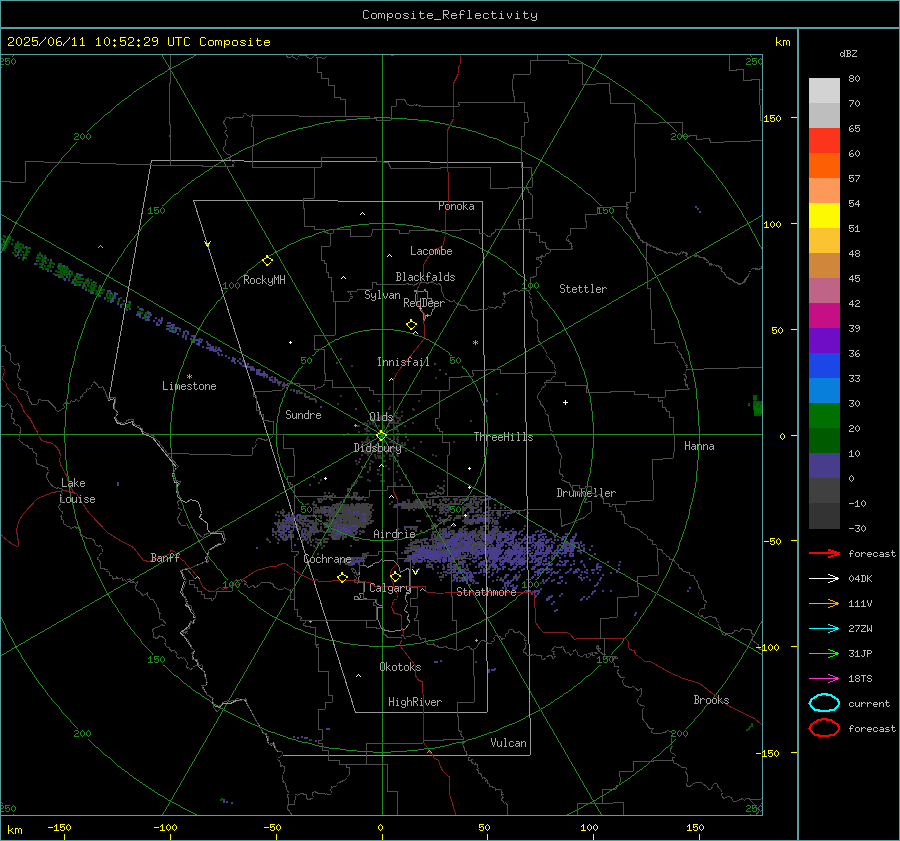This screenshot has height=841, width=900.
Task: Click the Sundre map label
Action: (x=303, y=414)
